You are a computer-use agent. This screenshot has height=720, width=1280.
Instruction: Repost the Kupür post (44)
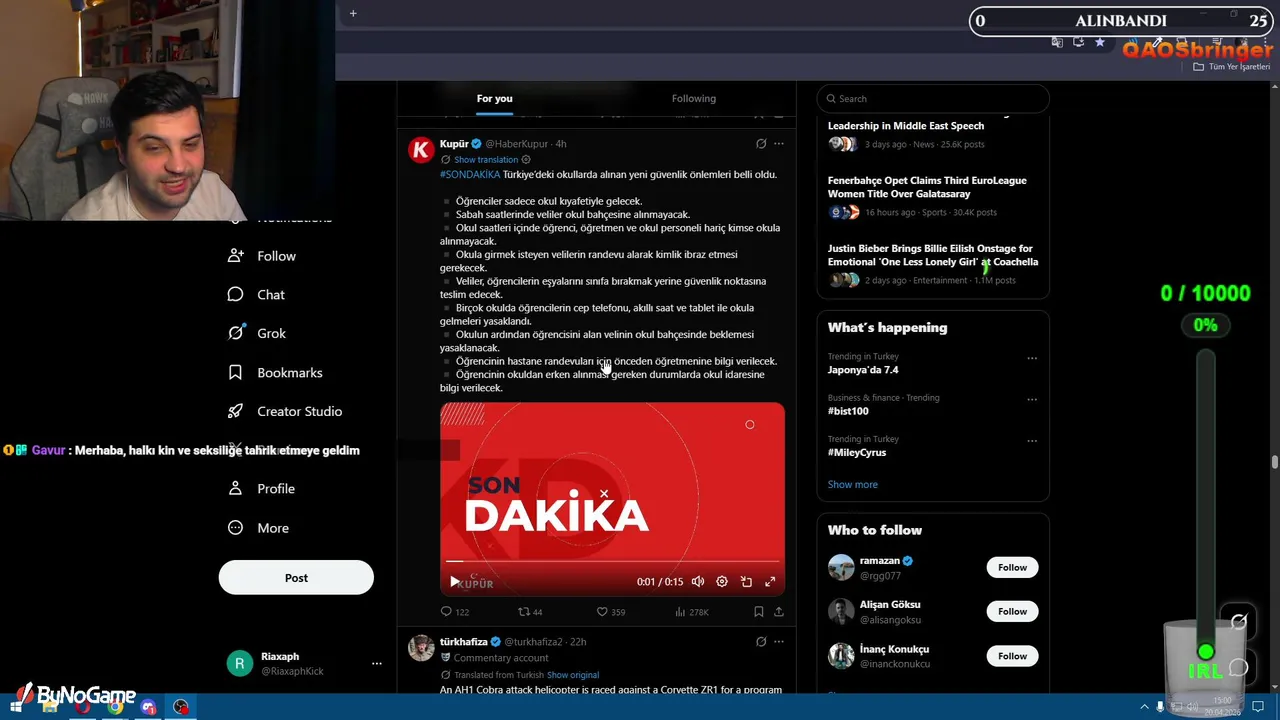pyautogui.click(x=530, y=612)
